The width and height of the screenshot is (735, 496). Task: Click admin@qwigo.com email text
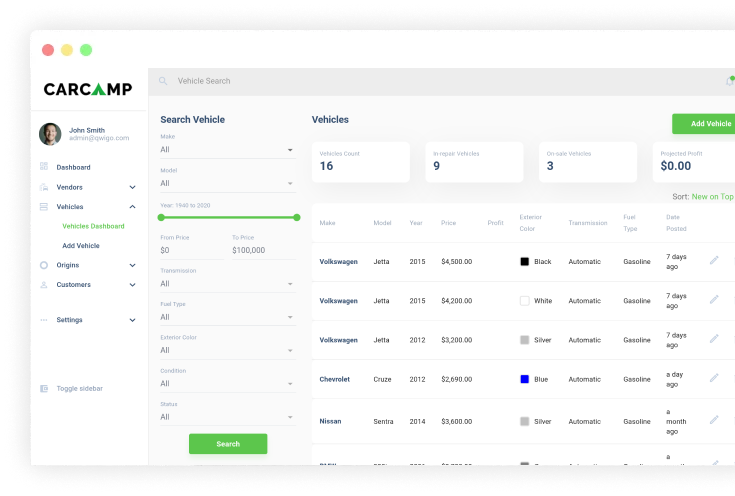click(x=99, y=138)
